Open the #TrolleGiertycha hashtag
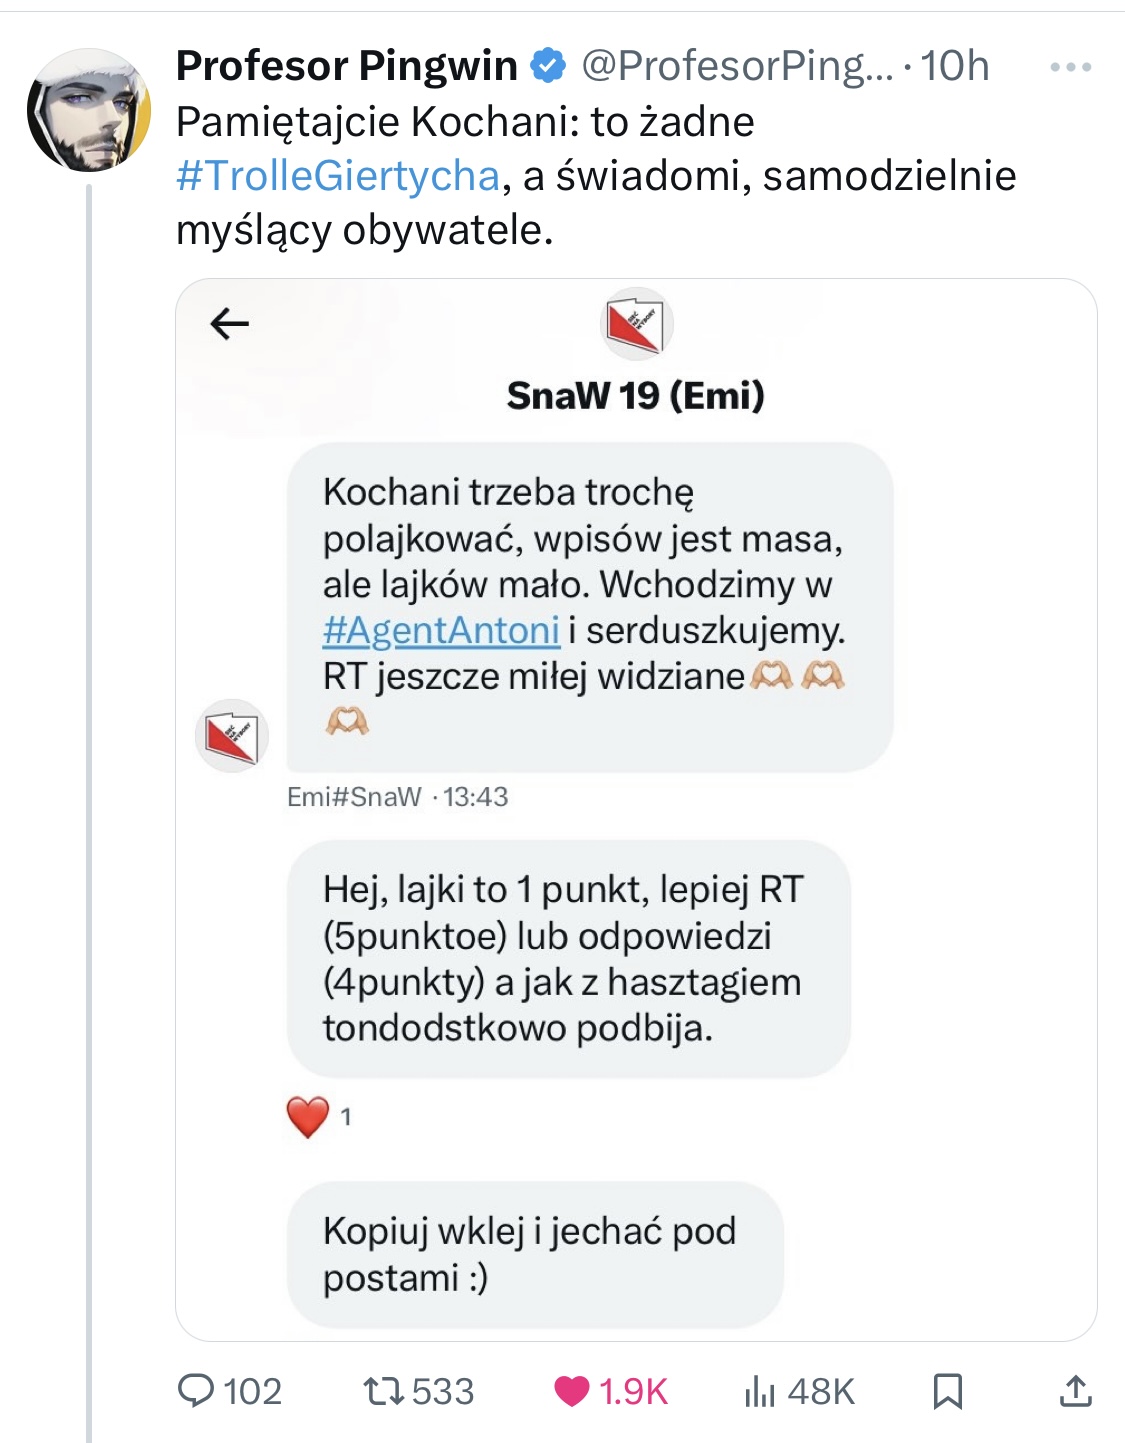This screenshot has height=1443, width=1125. coord(338,176)
